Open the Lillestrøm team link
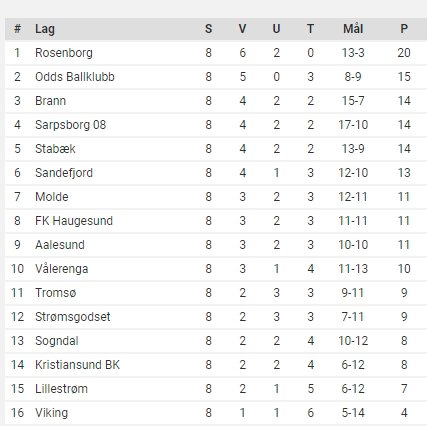 coord(61,389)
